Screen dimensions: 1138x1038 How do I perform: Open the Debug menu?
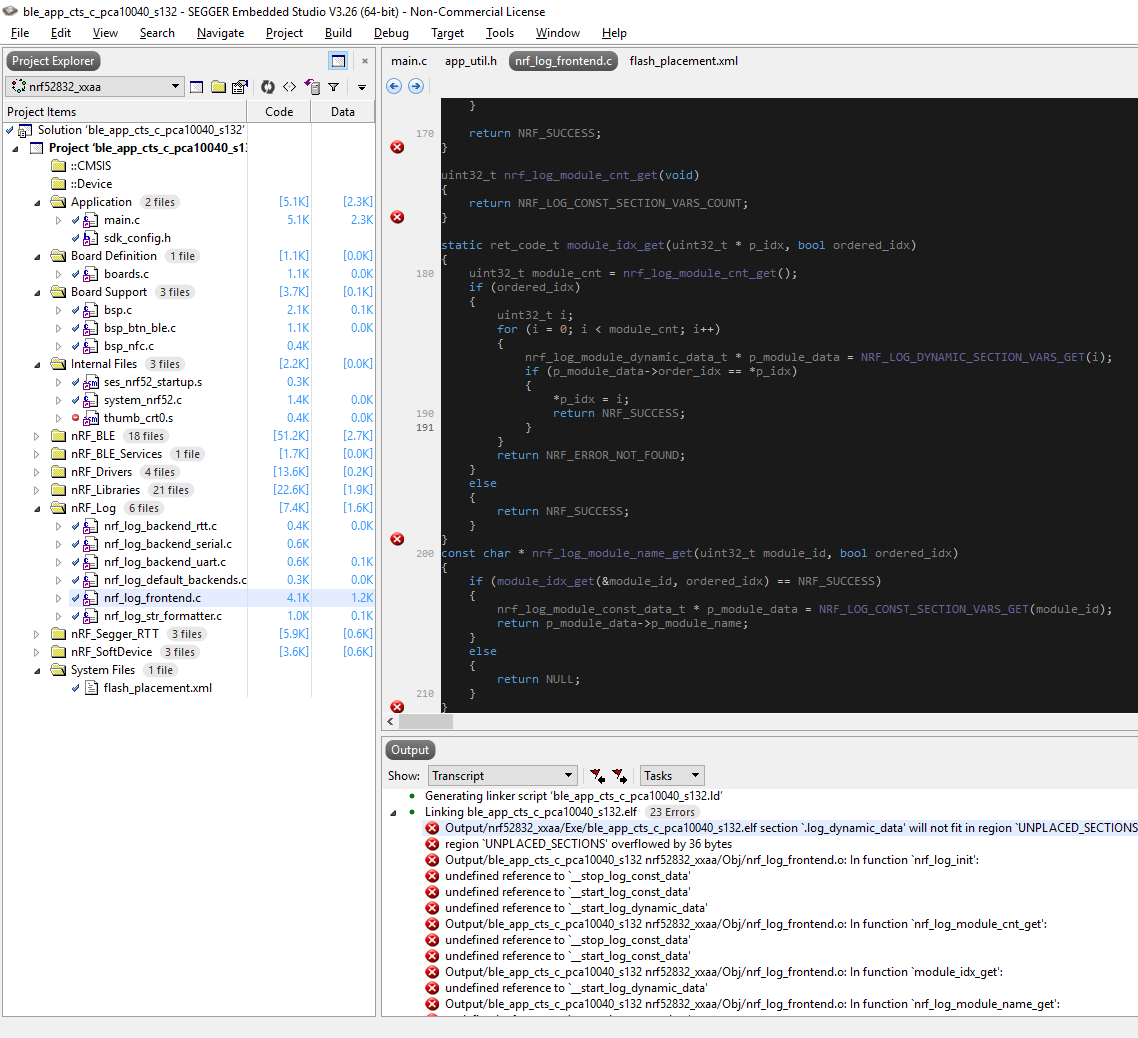(x=391, y=33)
